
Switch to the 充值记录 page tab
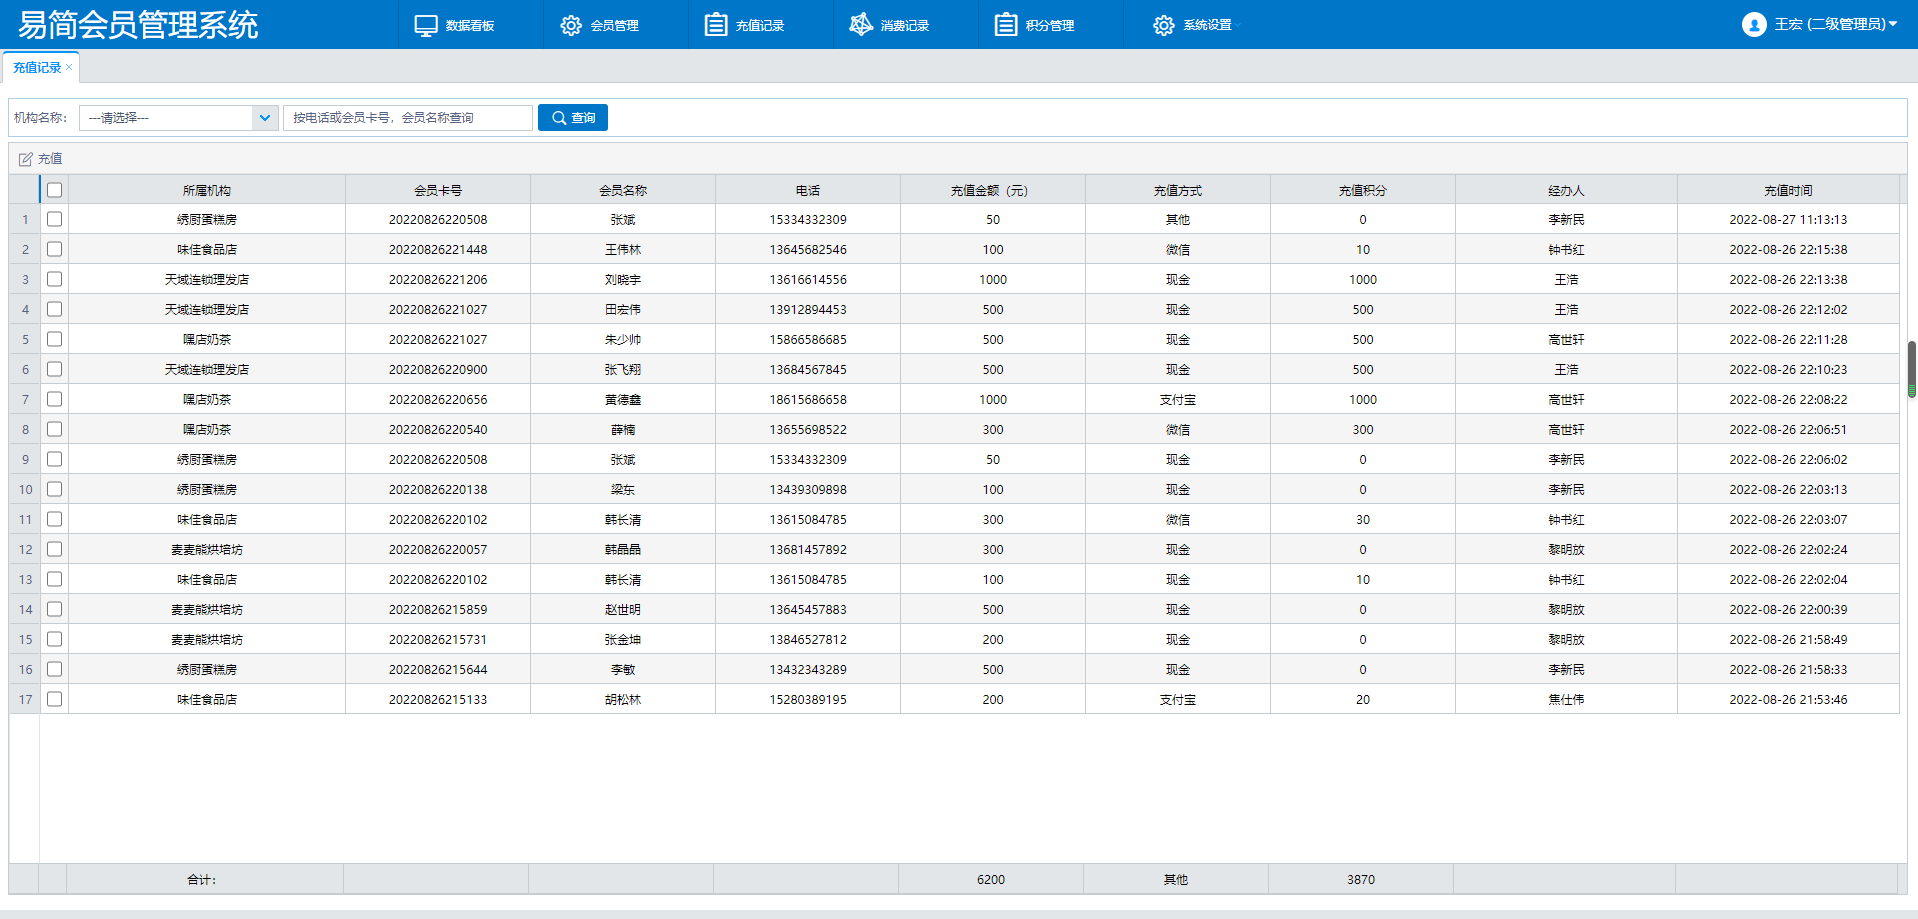pos(37,68)
